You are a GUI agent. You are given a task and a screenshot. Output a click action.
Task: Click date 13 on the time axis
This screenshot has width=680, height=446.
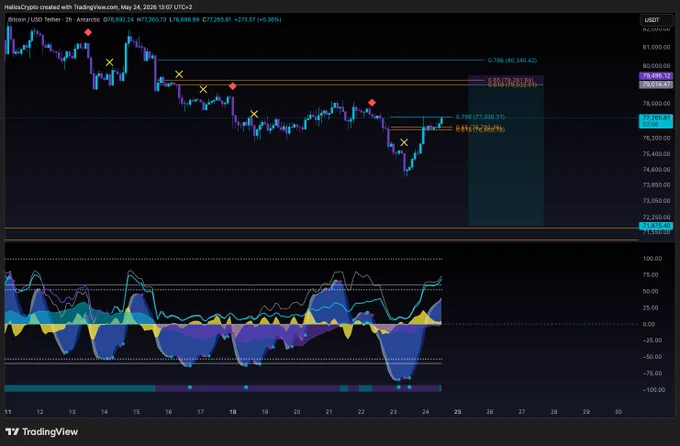(72, 412)
